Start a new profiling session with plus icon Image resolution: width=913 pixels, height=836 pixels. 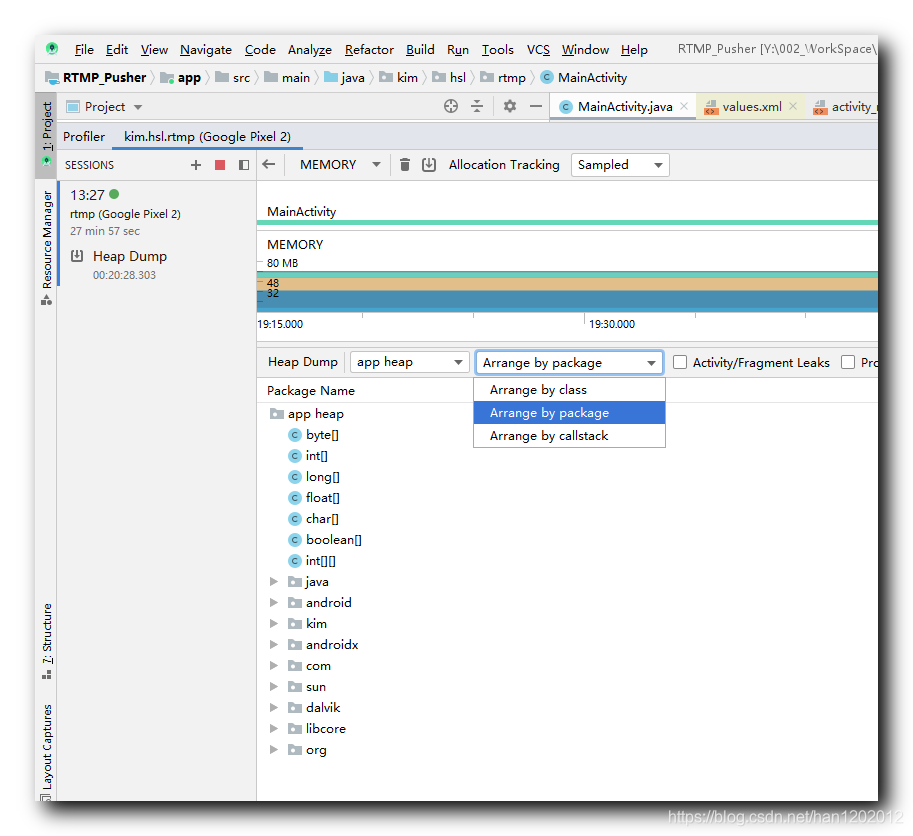(x=196, y=165)
